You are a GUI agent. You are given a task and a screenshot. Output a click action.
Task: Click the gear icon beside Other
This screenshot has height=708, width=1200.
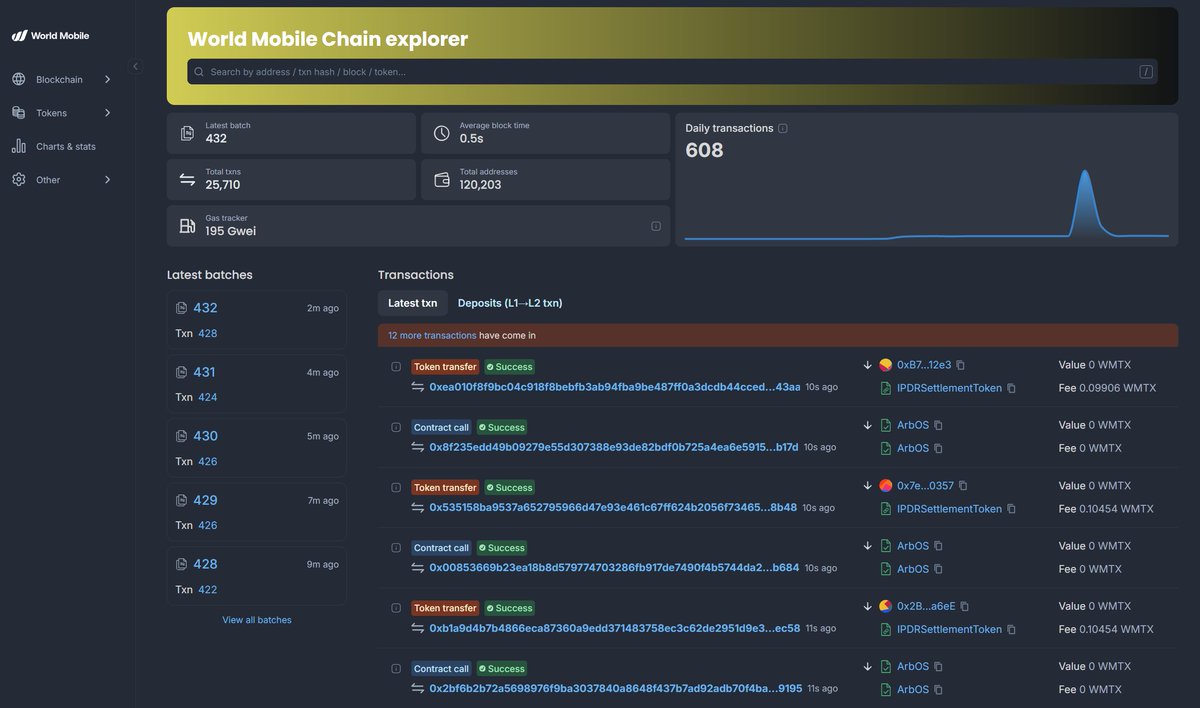[x=17, y=179]
